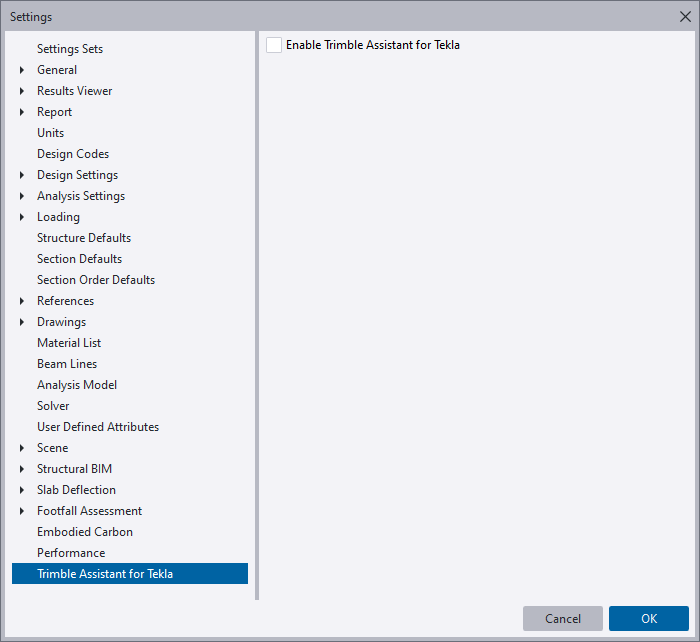Image resolution: width=700 pixels, height=642 pixels.
Task: Enable Trimble Assistant for Tekla checkbox
Action: tap(274, 45)
